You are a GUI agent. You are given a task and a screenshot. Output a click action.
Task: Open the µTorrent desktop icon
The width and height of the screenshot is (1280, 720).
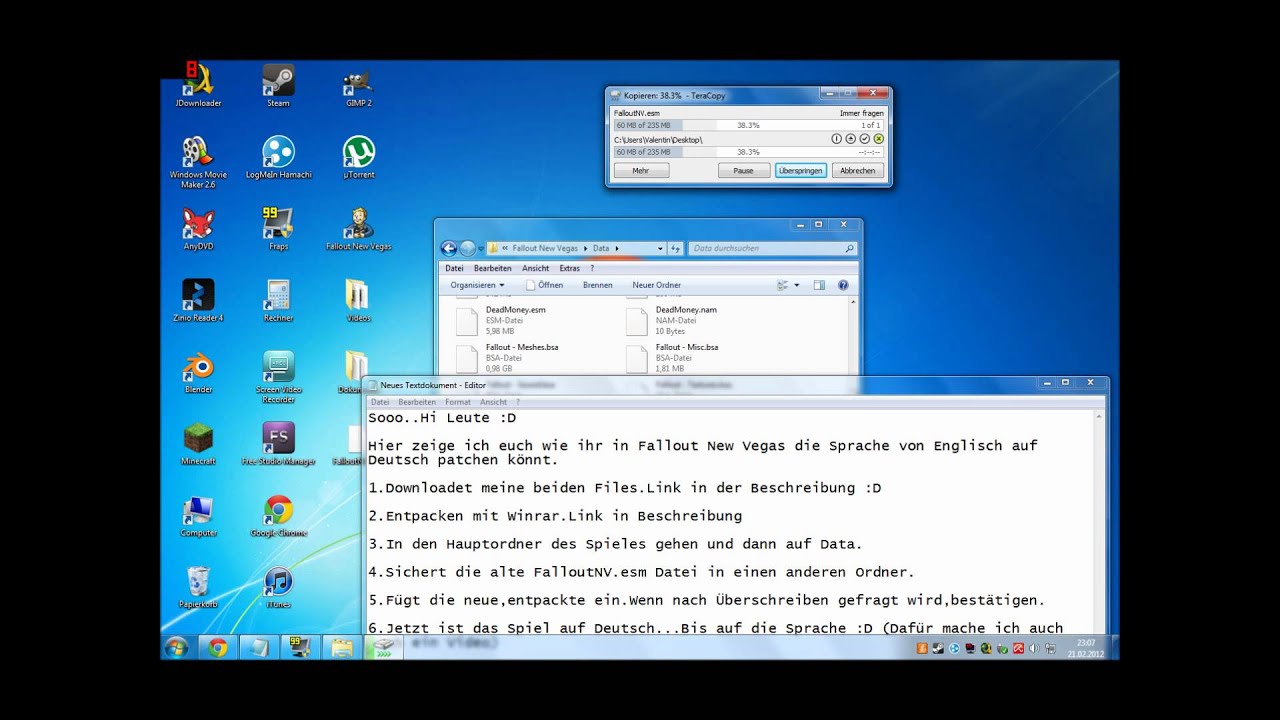click(358, 158)
